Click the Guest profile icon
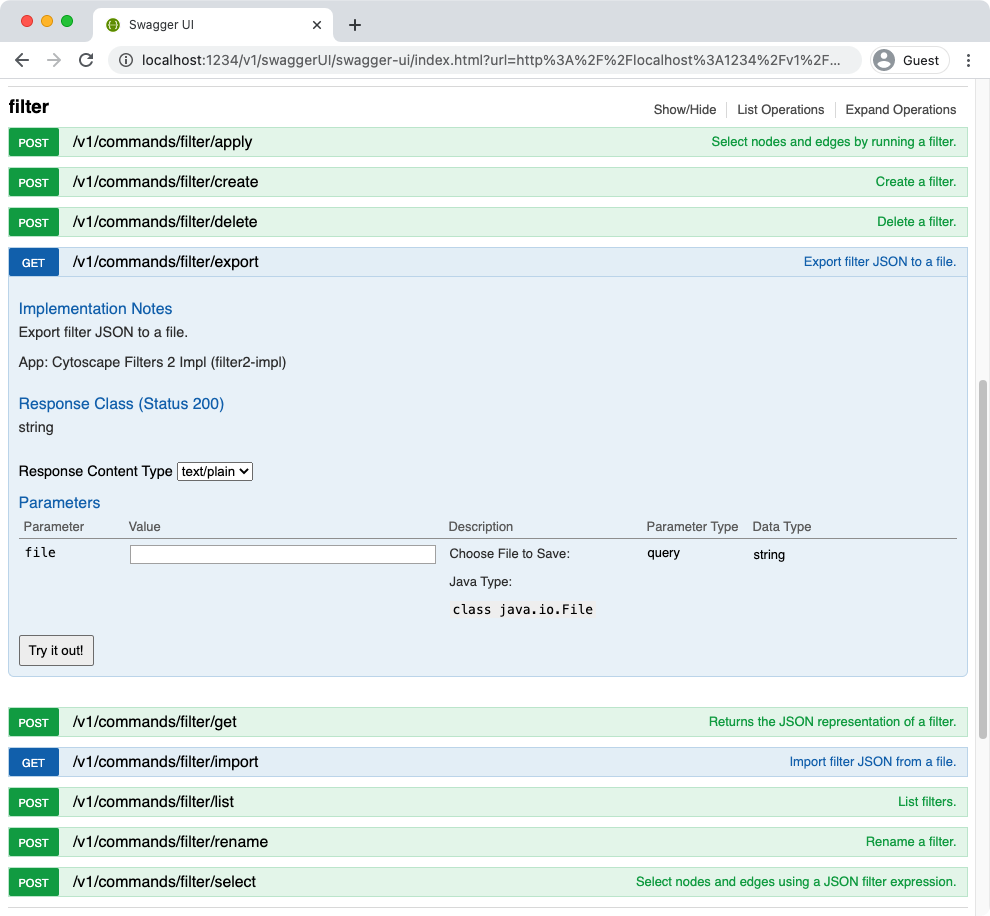The image size is (990, 916). pos(884,60)
